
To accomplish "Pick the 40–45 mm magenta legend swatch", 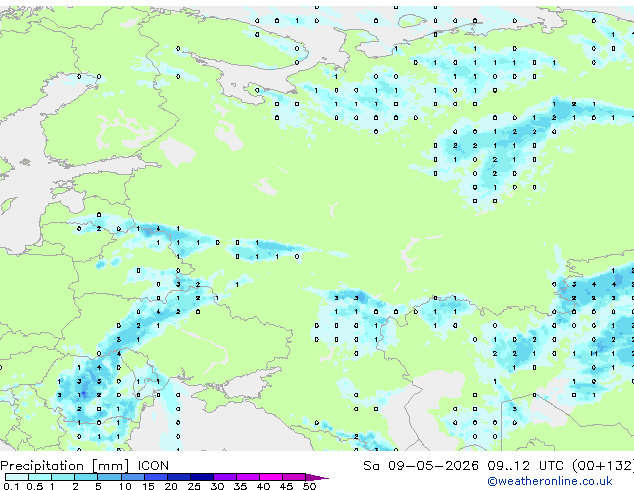I will click(271, 477).
